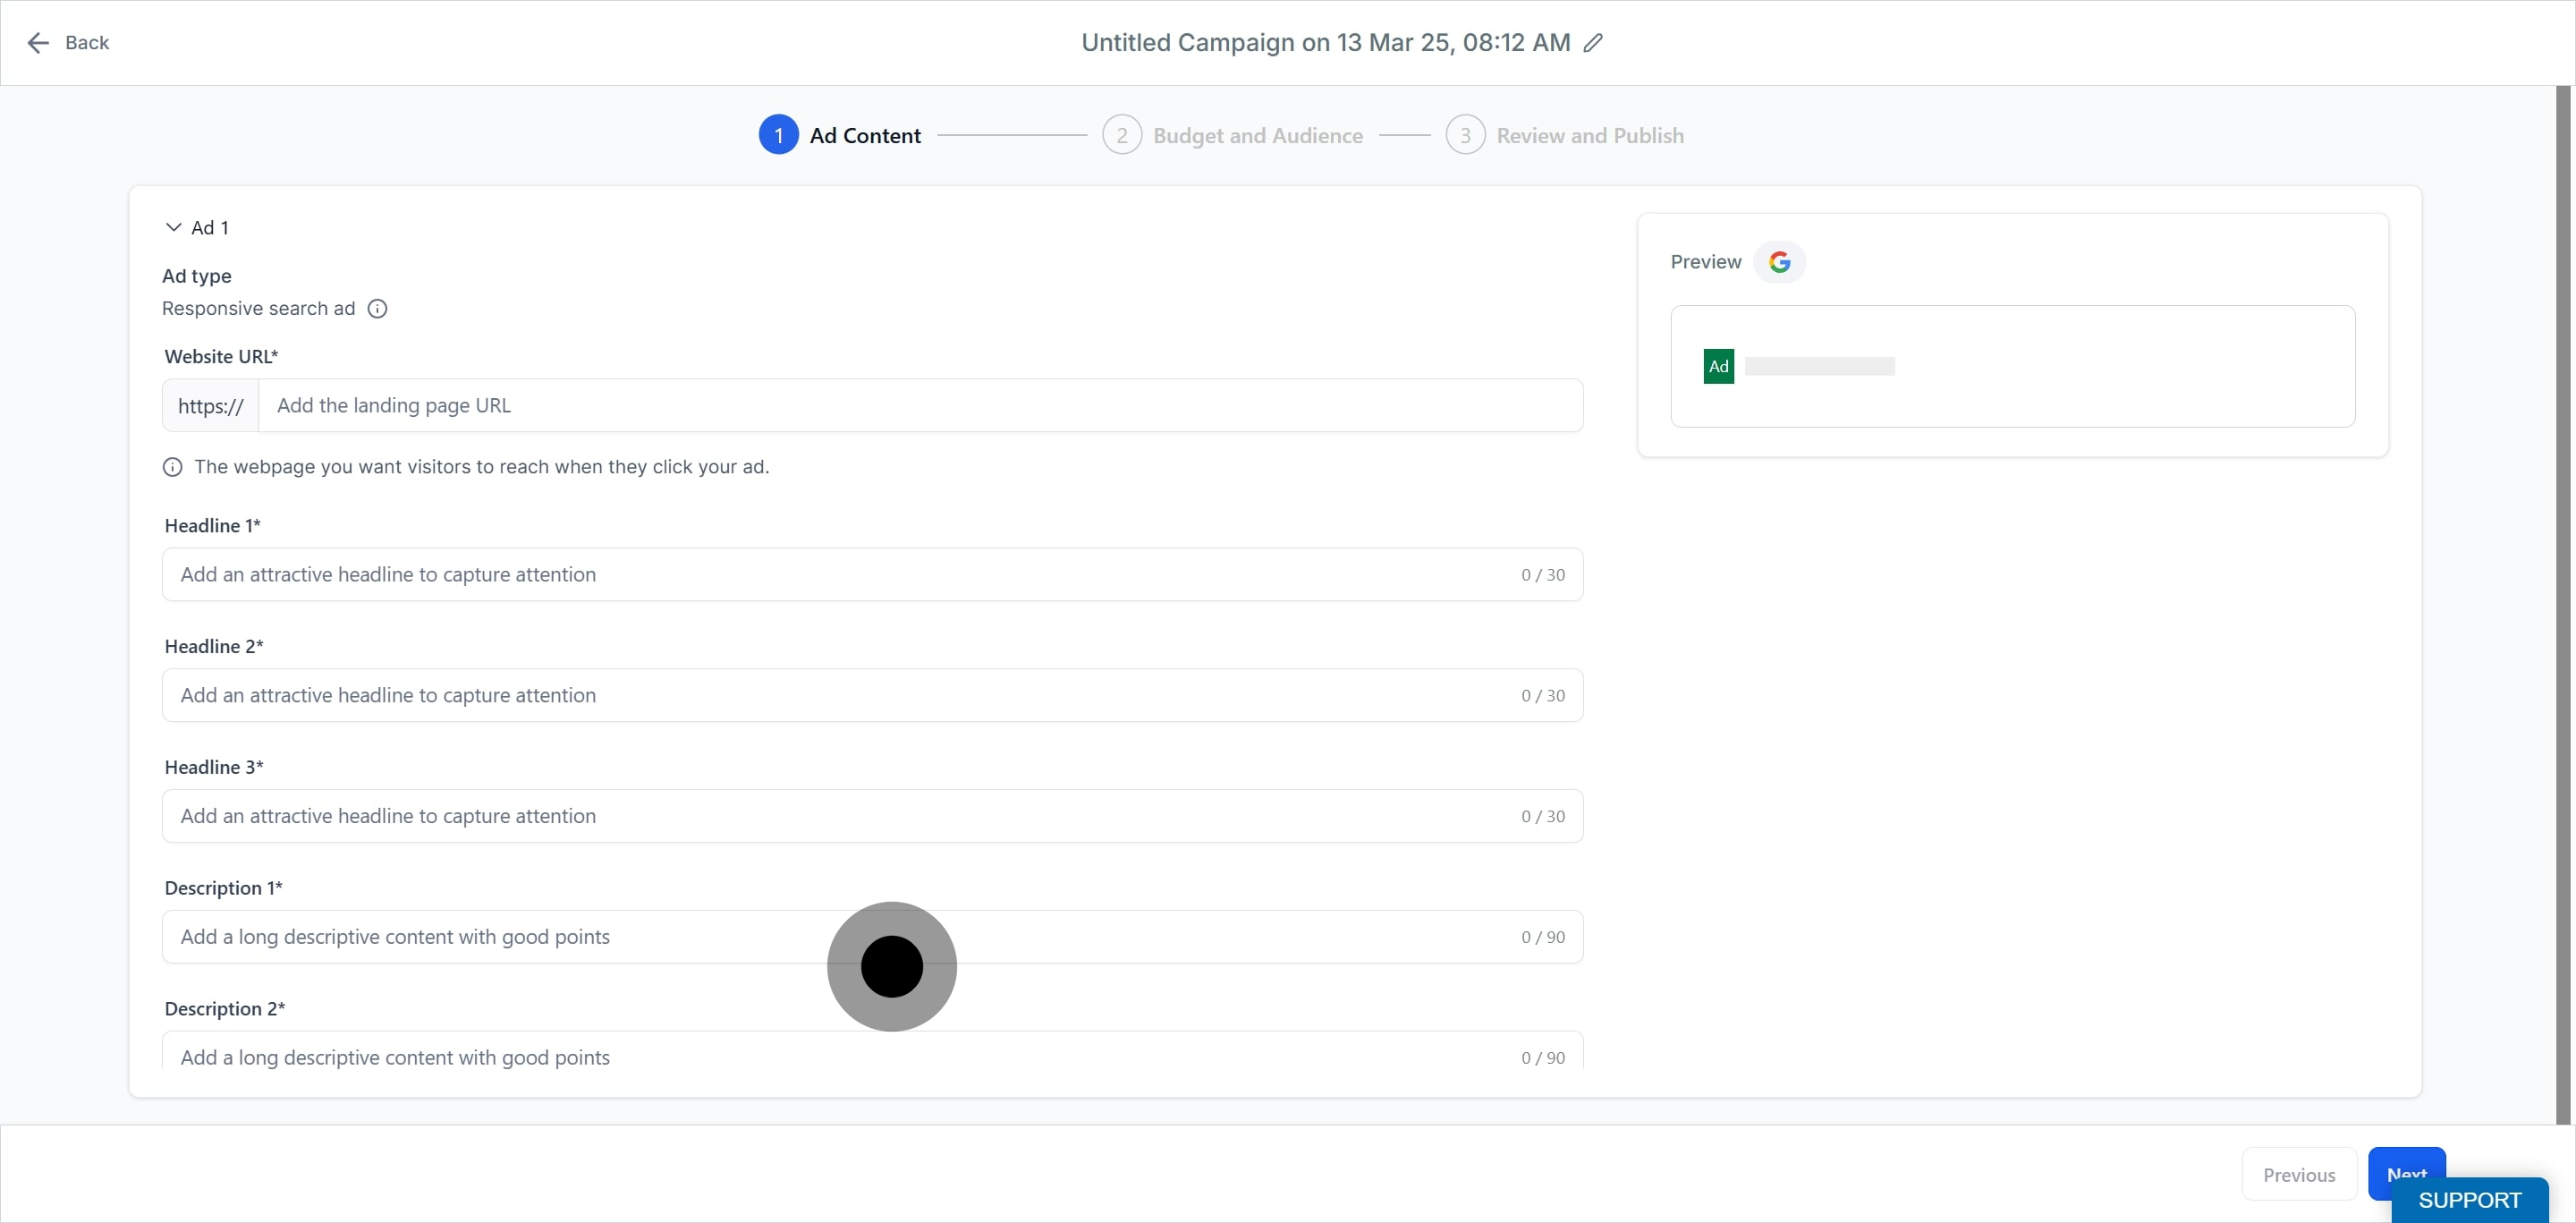The width and height of the screenshot is (2576, 1223).
Task: Select the step 3 circle icon
Action: tap(1465, 135)
